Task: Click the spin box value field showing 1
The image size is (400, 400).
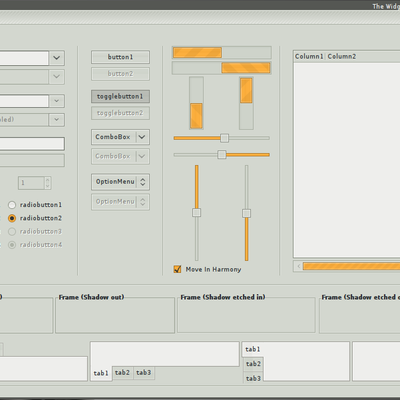Action: pyautogui.click(x=31, y=183)
